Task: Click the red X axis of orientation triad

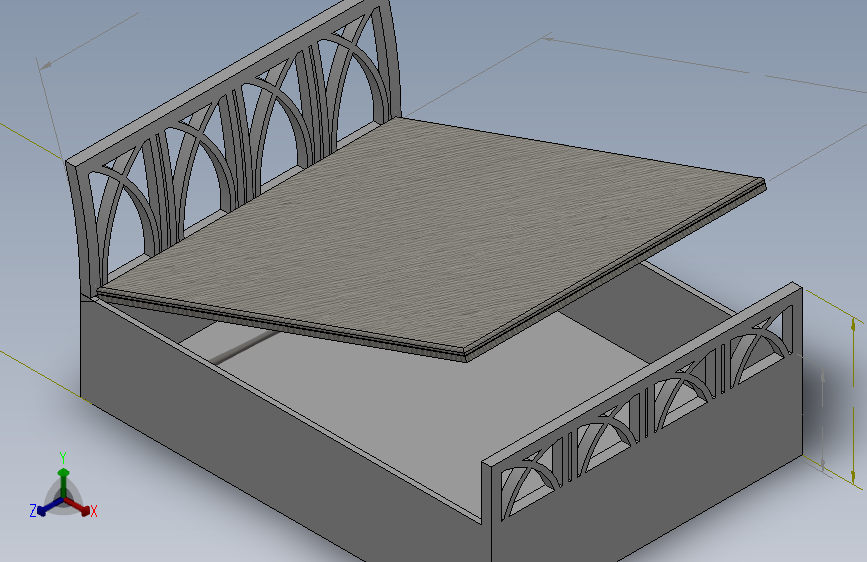Action: 79,506
